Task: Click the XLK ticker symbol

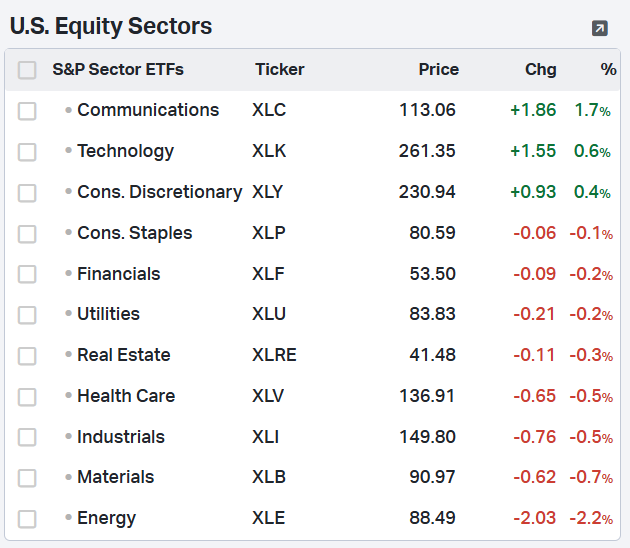Action: [269, 151]
